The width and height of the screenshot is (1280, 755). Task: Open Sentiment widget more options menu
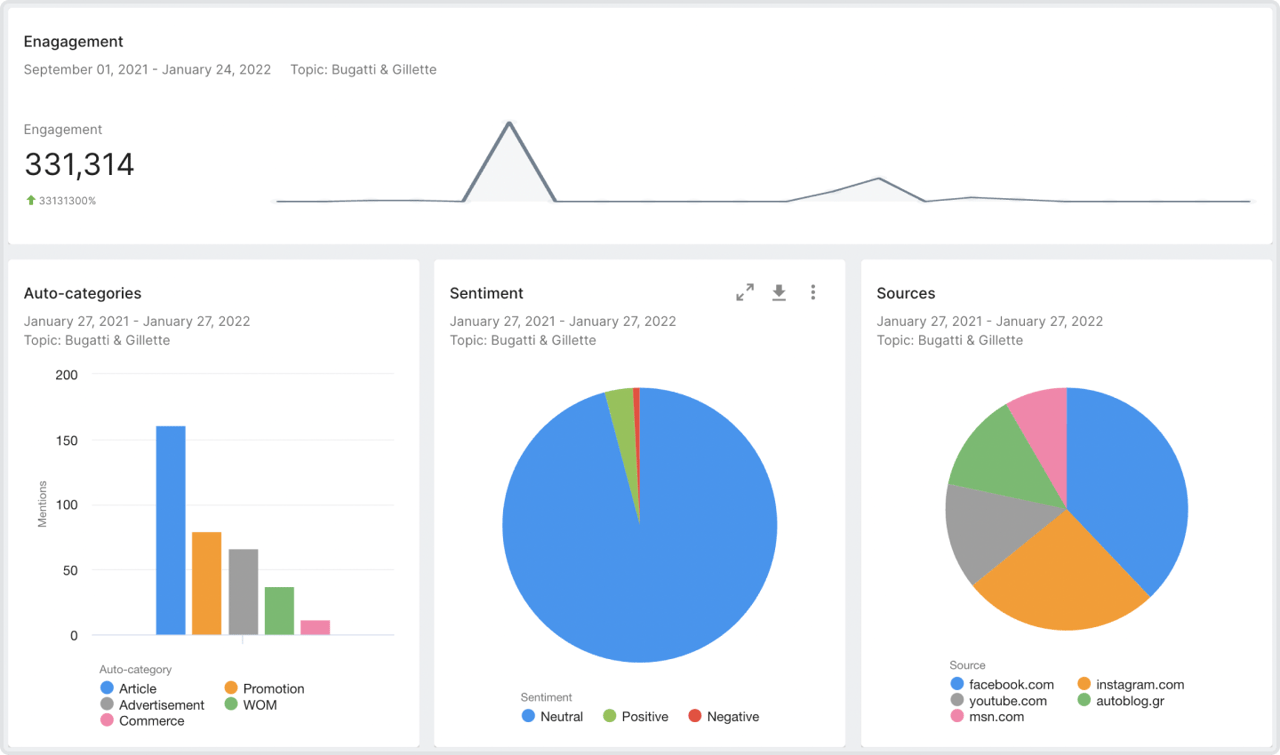(x=813, y=292)
